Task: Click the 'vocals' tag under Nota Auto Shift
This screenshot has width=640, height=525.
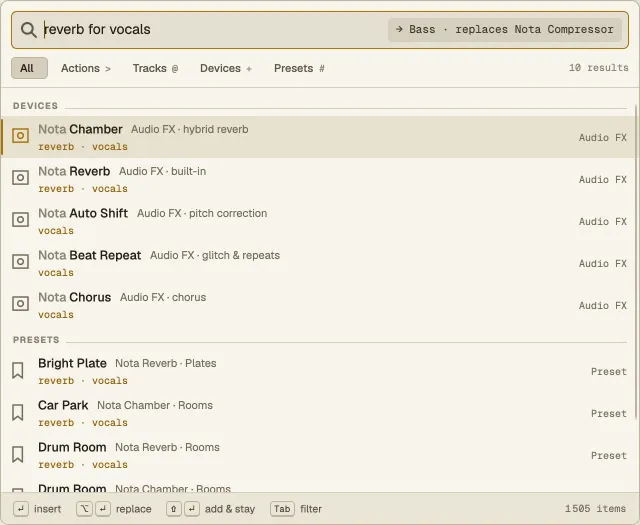Action: 56,231
